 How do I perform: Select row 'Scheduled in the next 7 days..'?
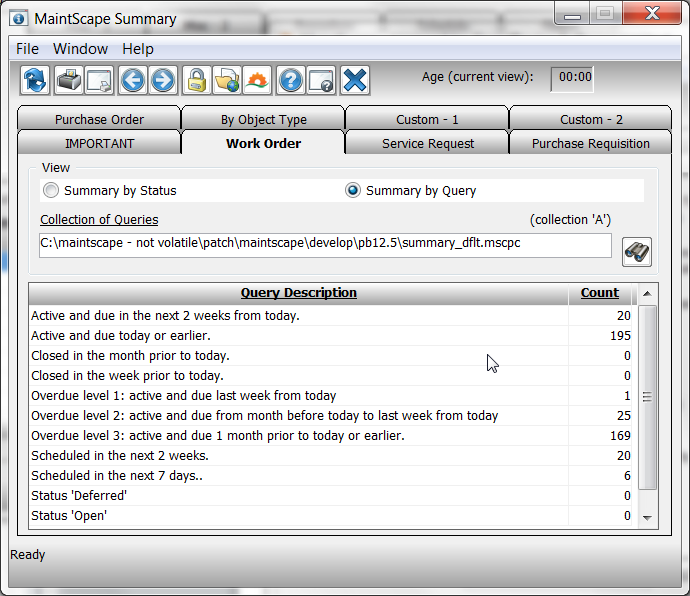(330, 476)
